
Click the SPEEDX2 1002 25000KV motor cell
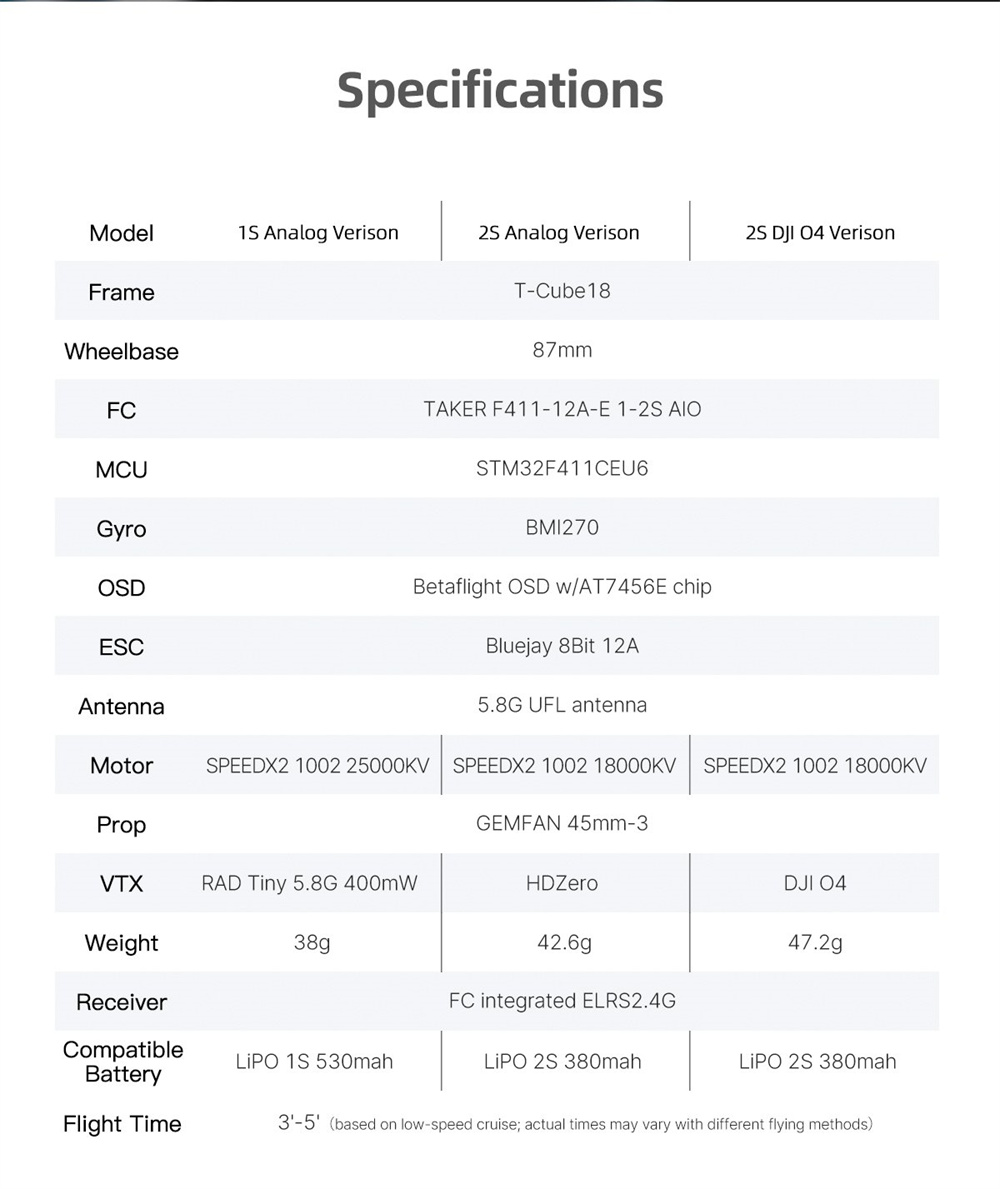tap(318, 765)
